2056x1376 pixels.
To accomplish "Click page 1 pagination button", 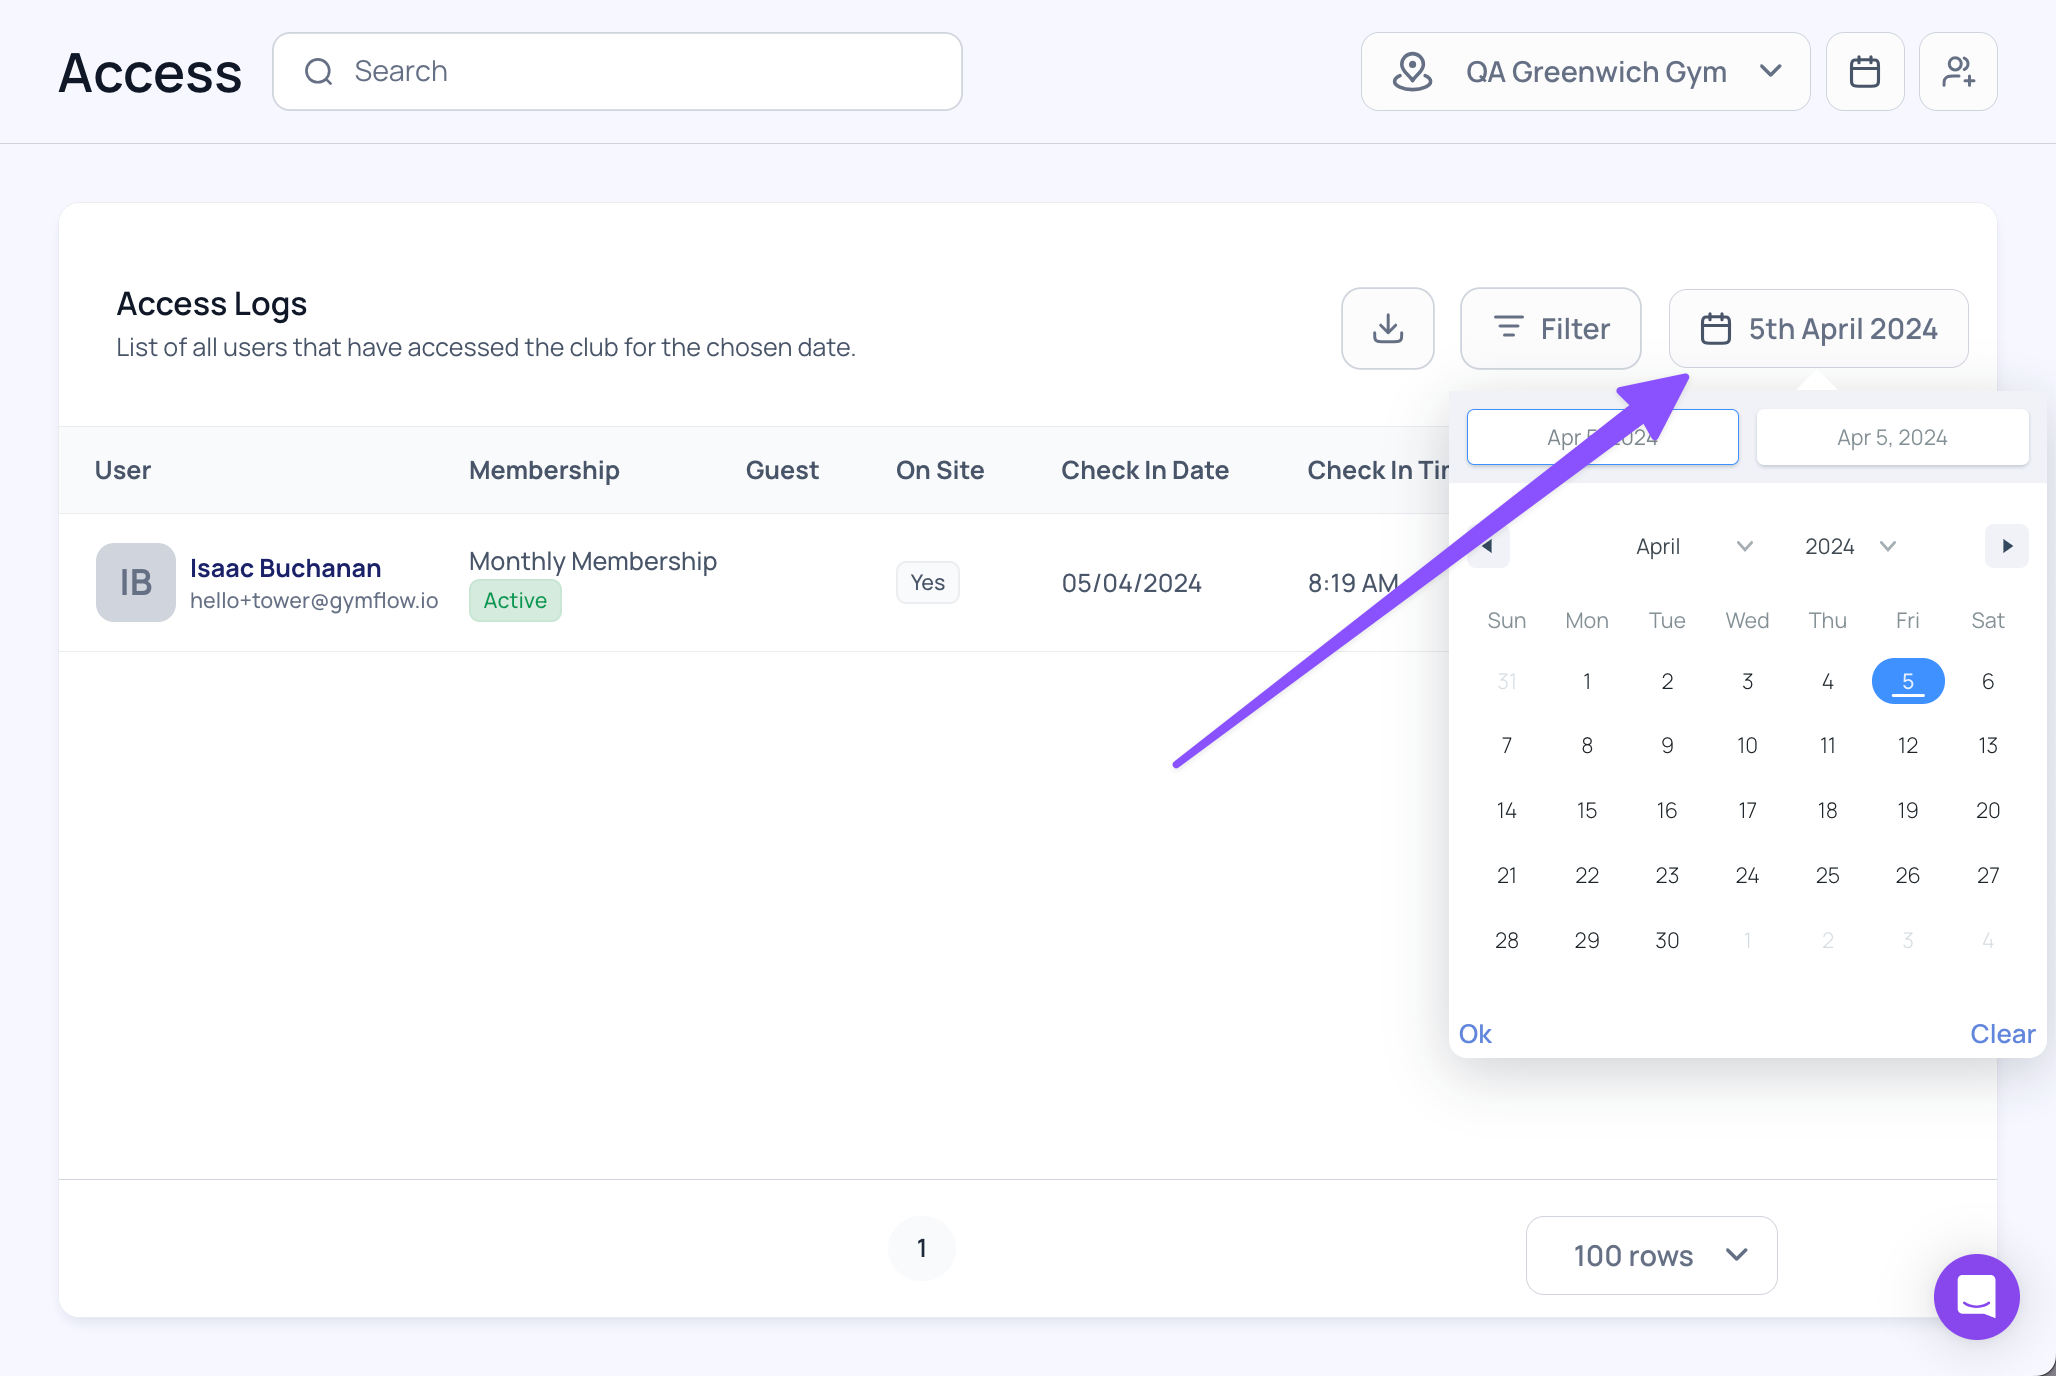I will (921, 1248).
